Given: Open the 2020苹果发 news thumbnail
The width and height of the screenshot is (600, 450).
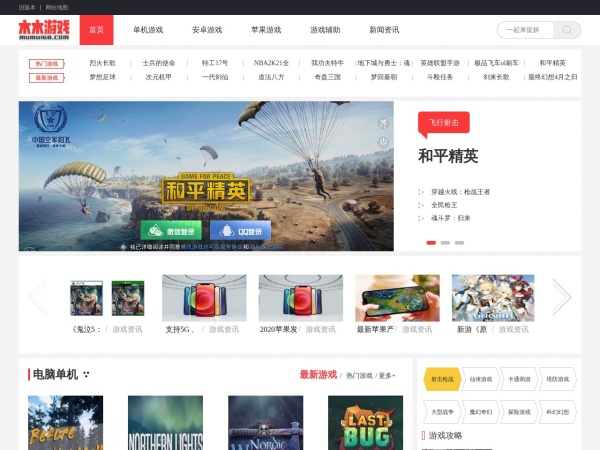Looking at the screenshot, I should tap(301, 298).
